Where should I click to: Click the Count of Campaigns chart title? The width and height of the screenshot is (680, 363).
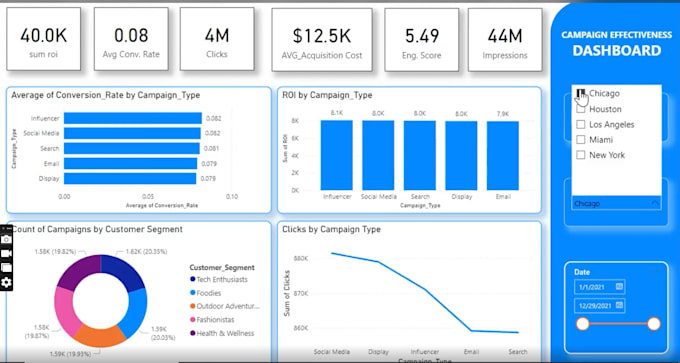[x=97, y=229]
